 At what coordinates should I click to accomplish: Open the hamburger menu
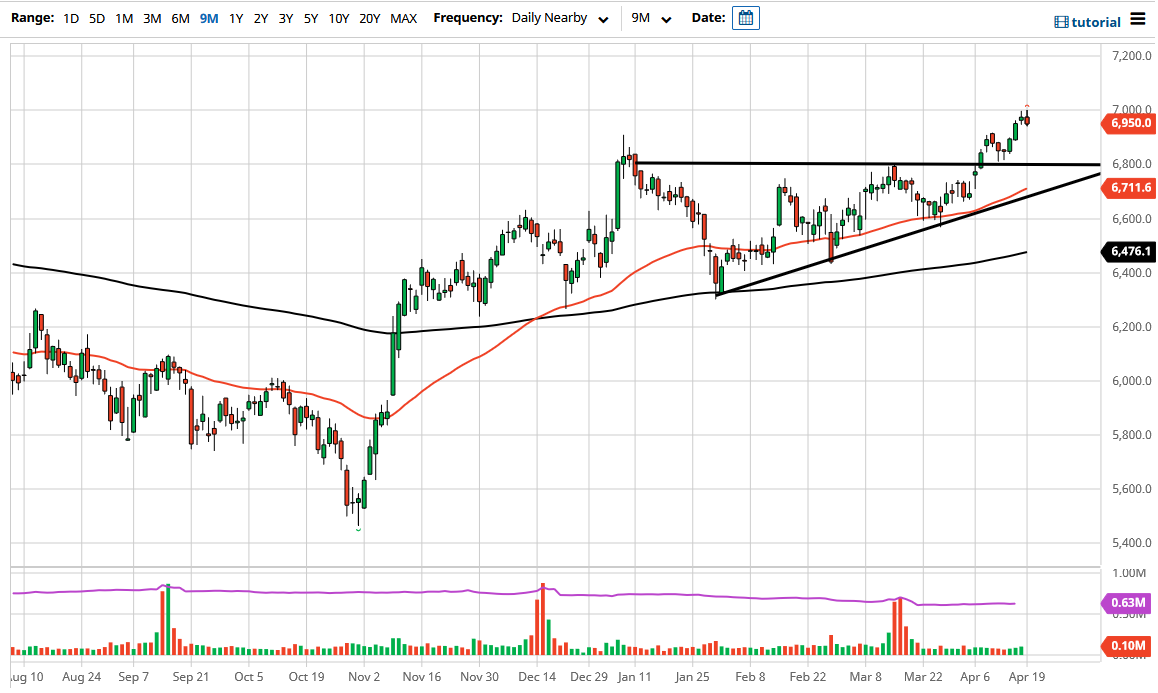coord(1136,18)
